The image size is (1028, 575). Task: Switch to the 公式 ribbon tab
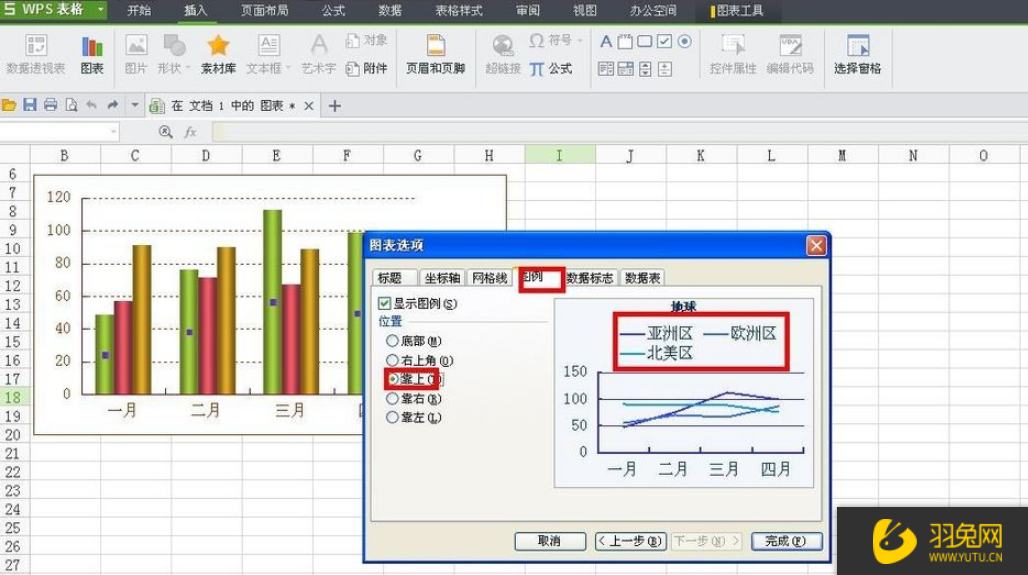pyautogui.click(x=333, y=10)
